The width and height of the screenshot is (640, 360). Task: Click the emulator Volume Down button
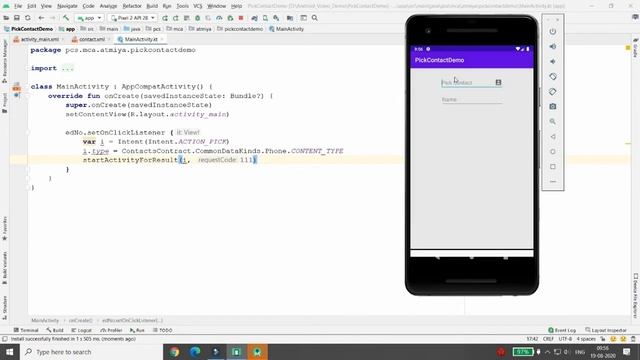553,62
